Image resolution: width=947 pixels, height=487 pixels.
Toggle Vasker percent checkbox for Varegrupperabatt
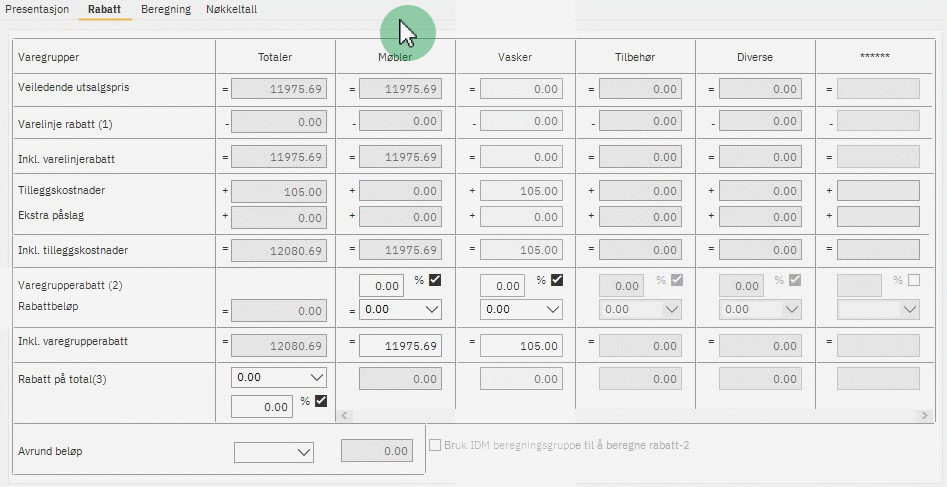(x=557, y=281)
